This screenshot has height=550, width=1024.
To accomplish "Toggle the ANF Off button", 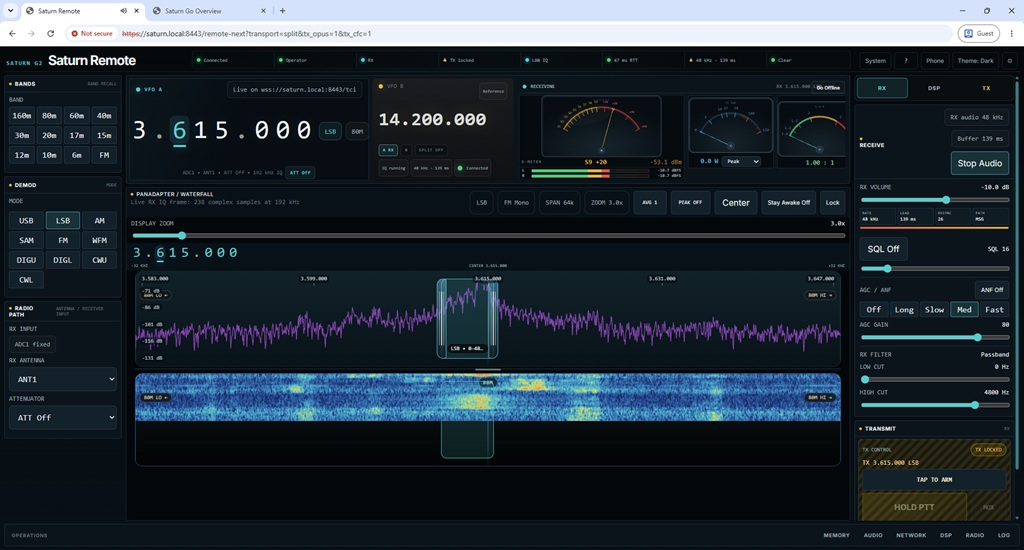I will tap(991, 290).
